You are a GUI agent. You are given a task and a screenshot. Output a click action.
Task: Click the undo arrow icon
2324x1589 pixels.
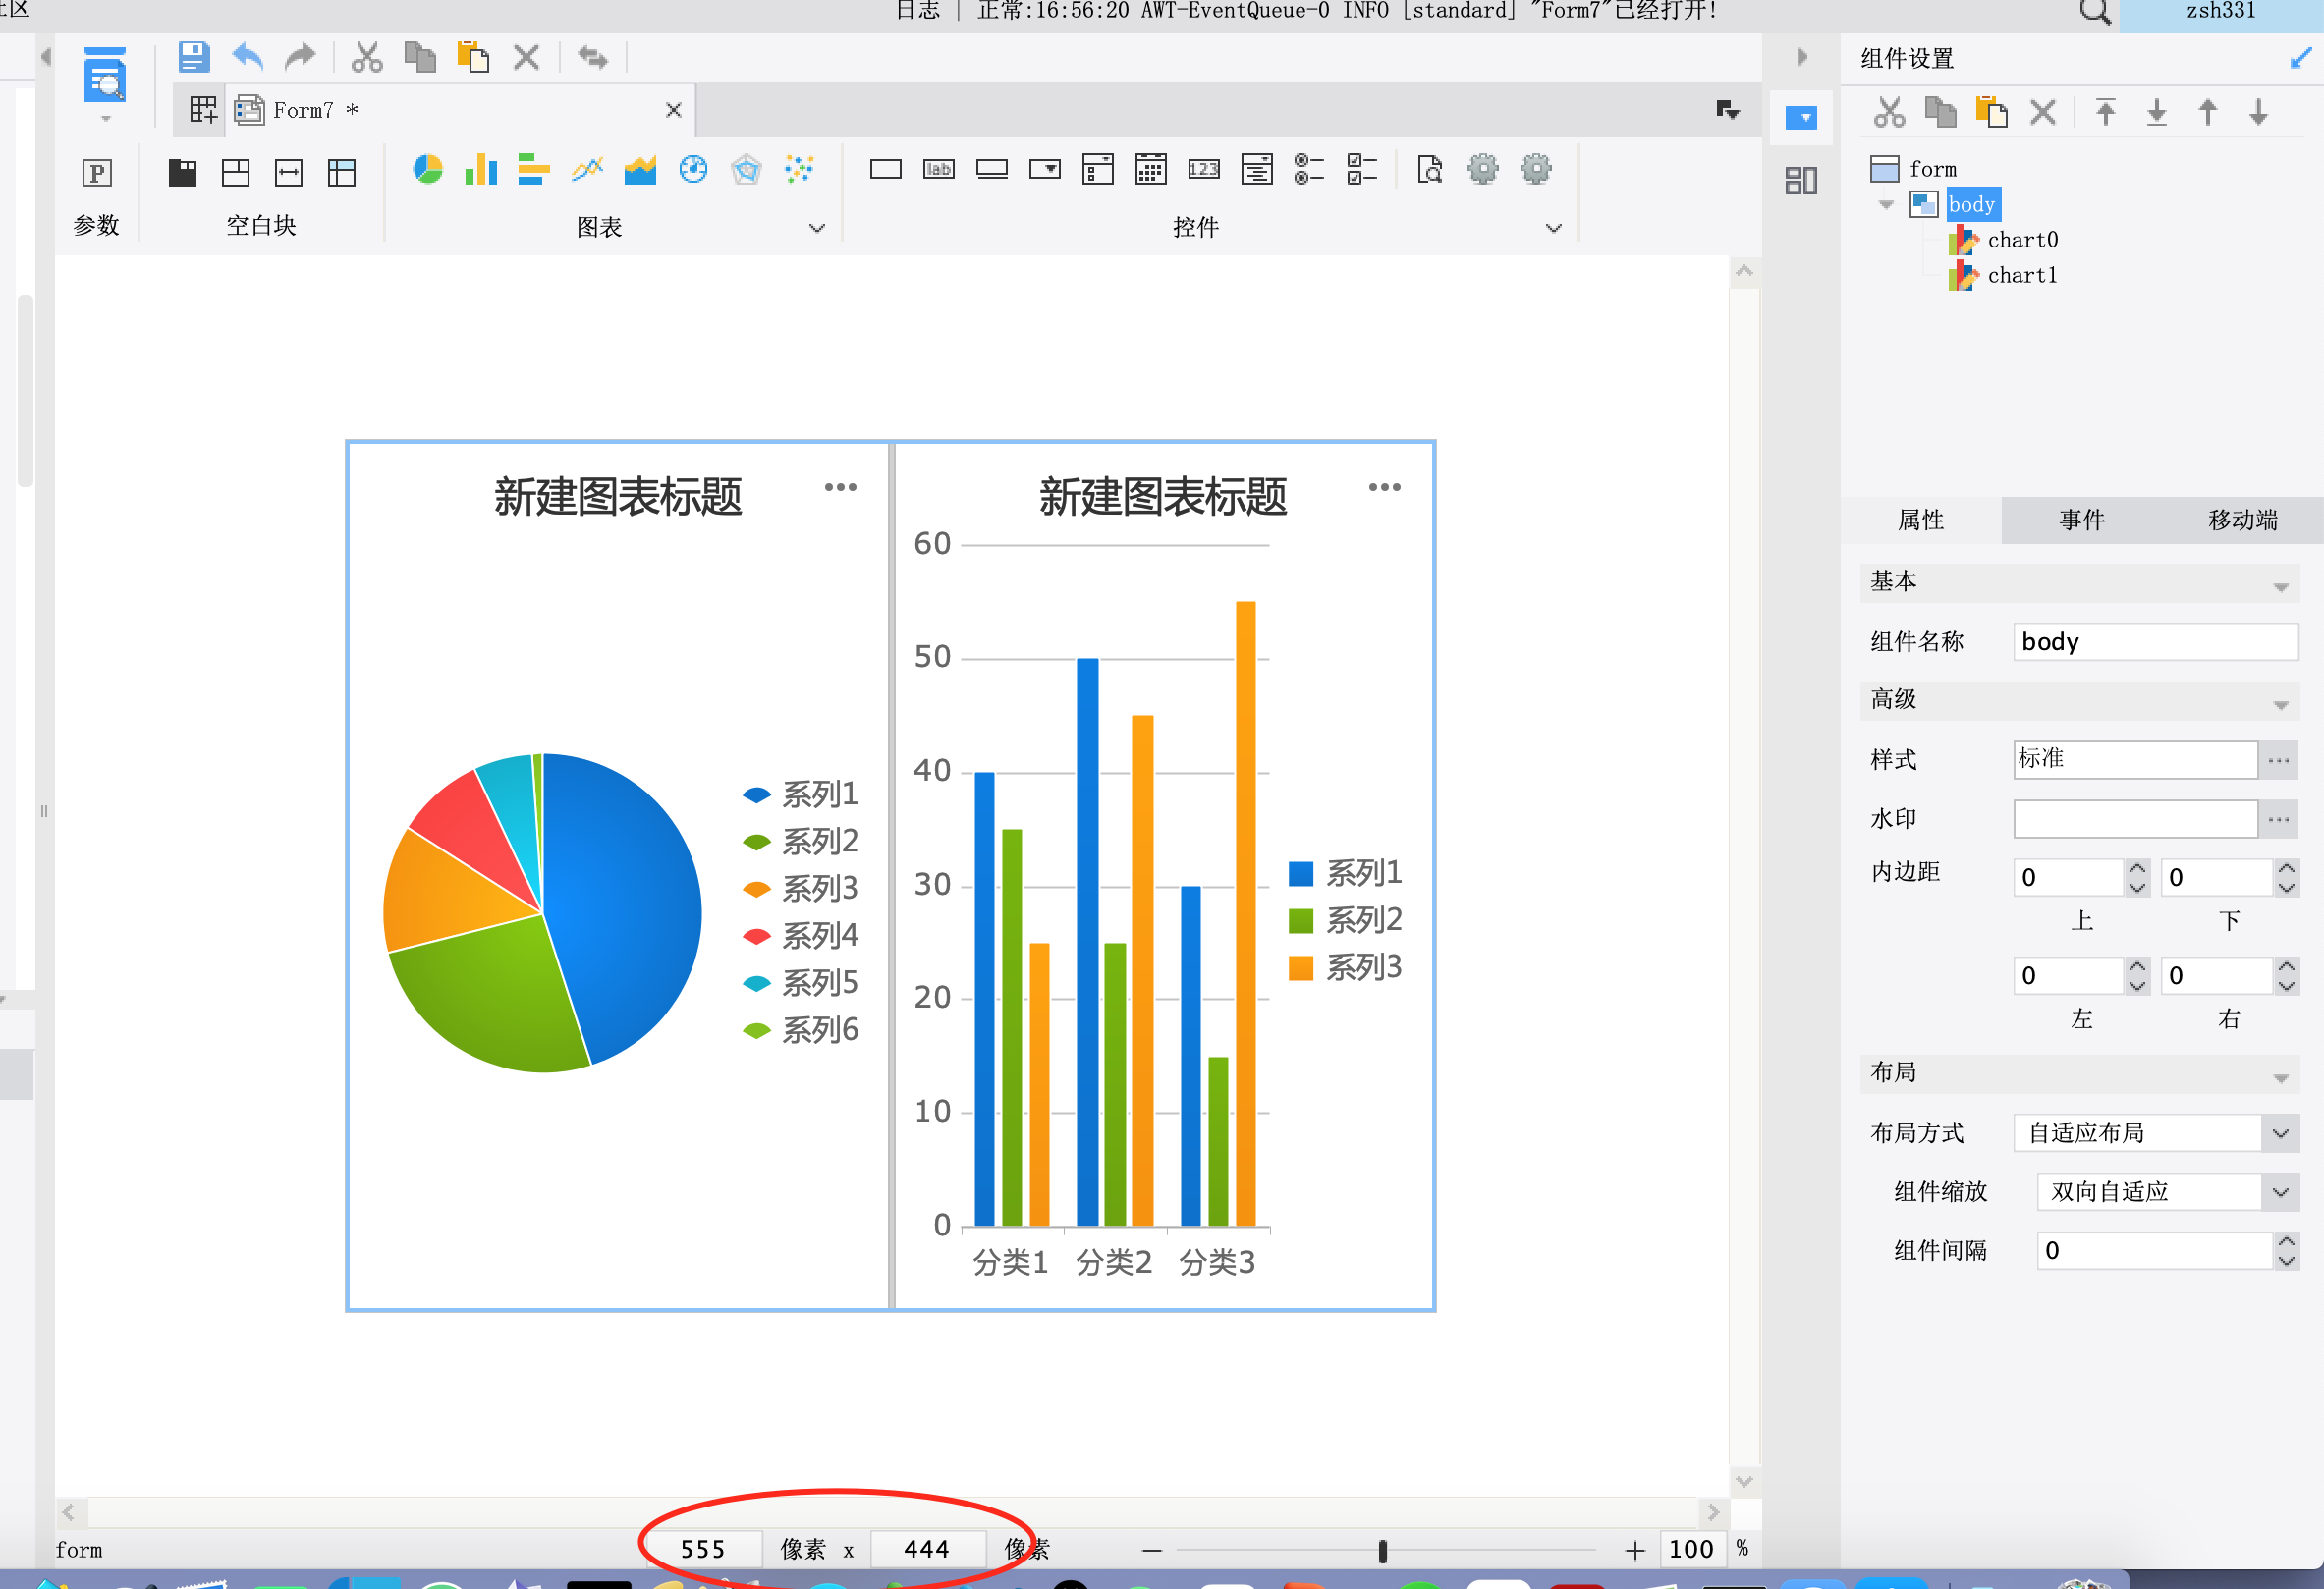(247, 57)
